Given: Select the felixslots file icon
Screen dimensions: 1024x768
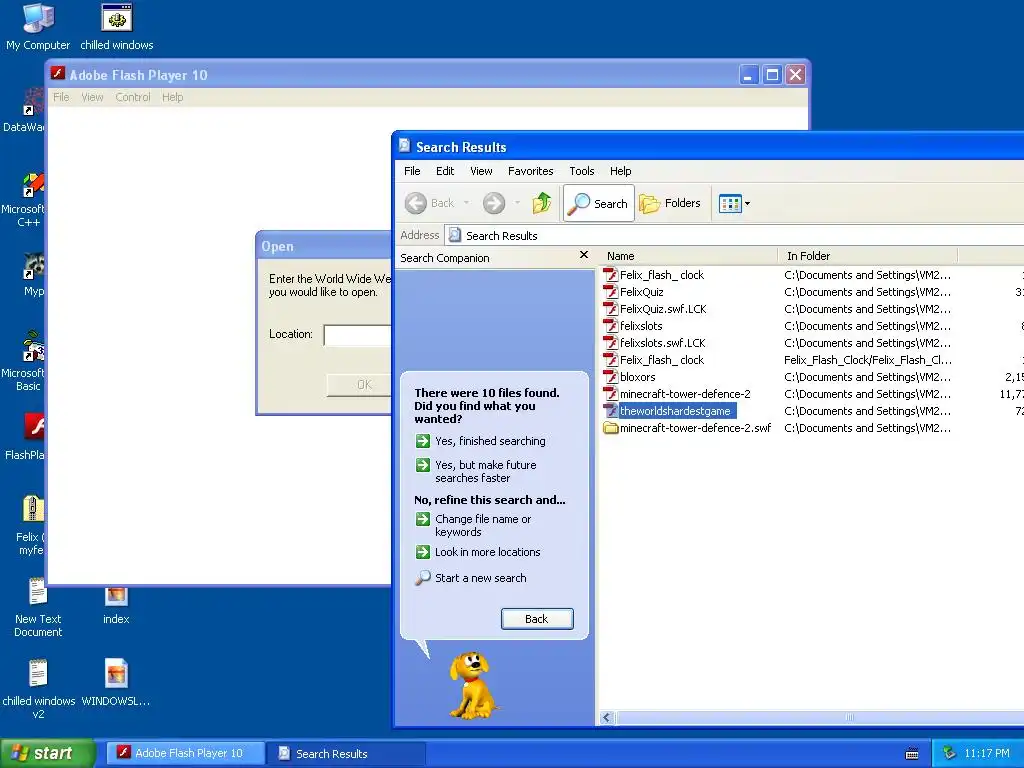Looking at the screenshot, I should click(611, 326).
